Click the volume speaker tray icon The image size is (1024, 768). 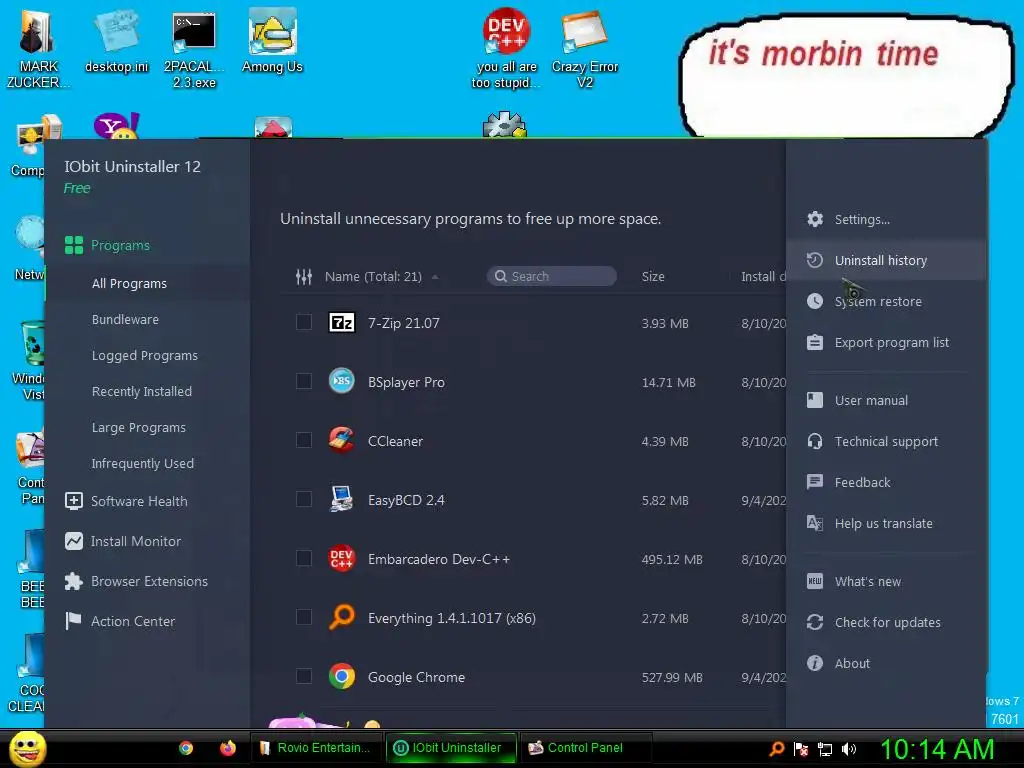click(849, 749)
